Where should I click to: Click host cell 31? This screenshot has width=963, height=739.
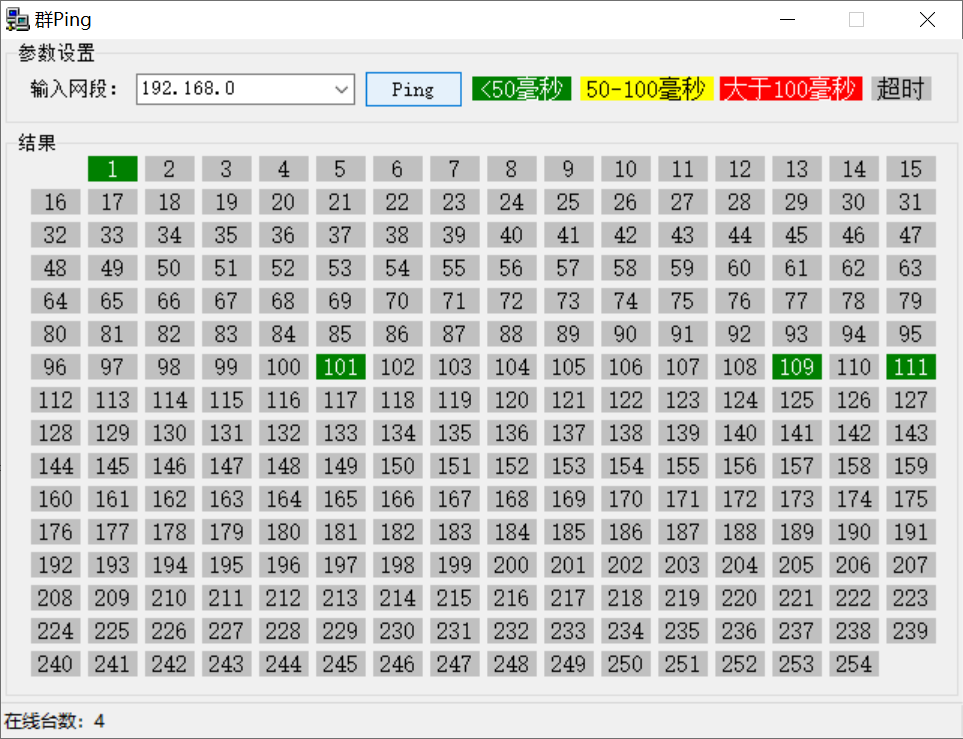point(911,202)
